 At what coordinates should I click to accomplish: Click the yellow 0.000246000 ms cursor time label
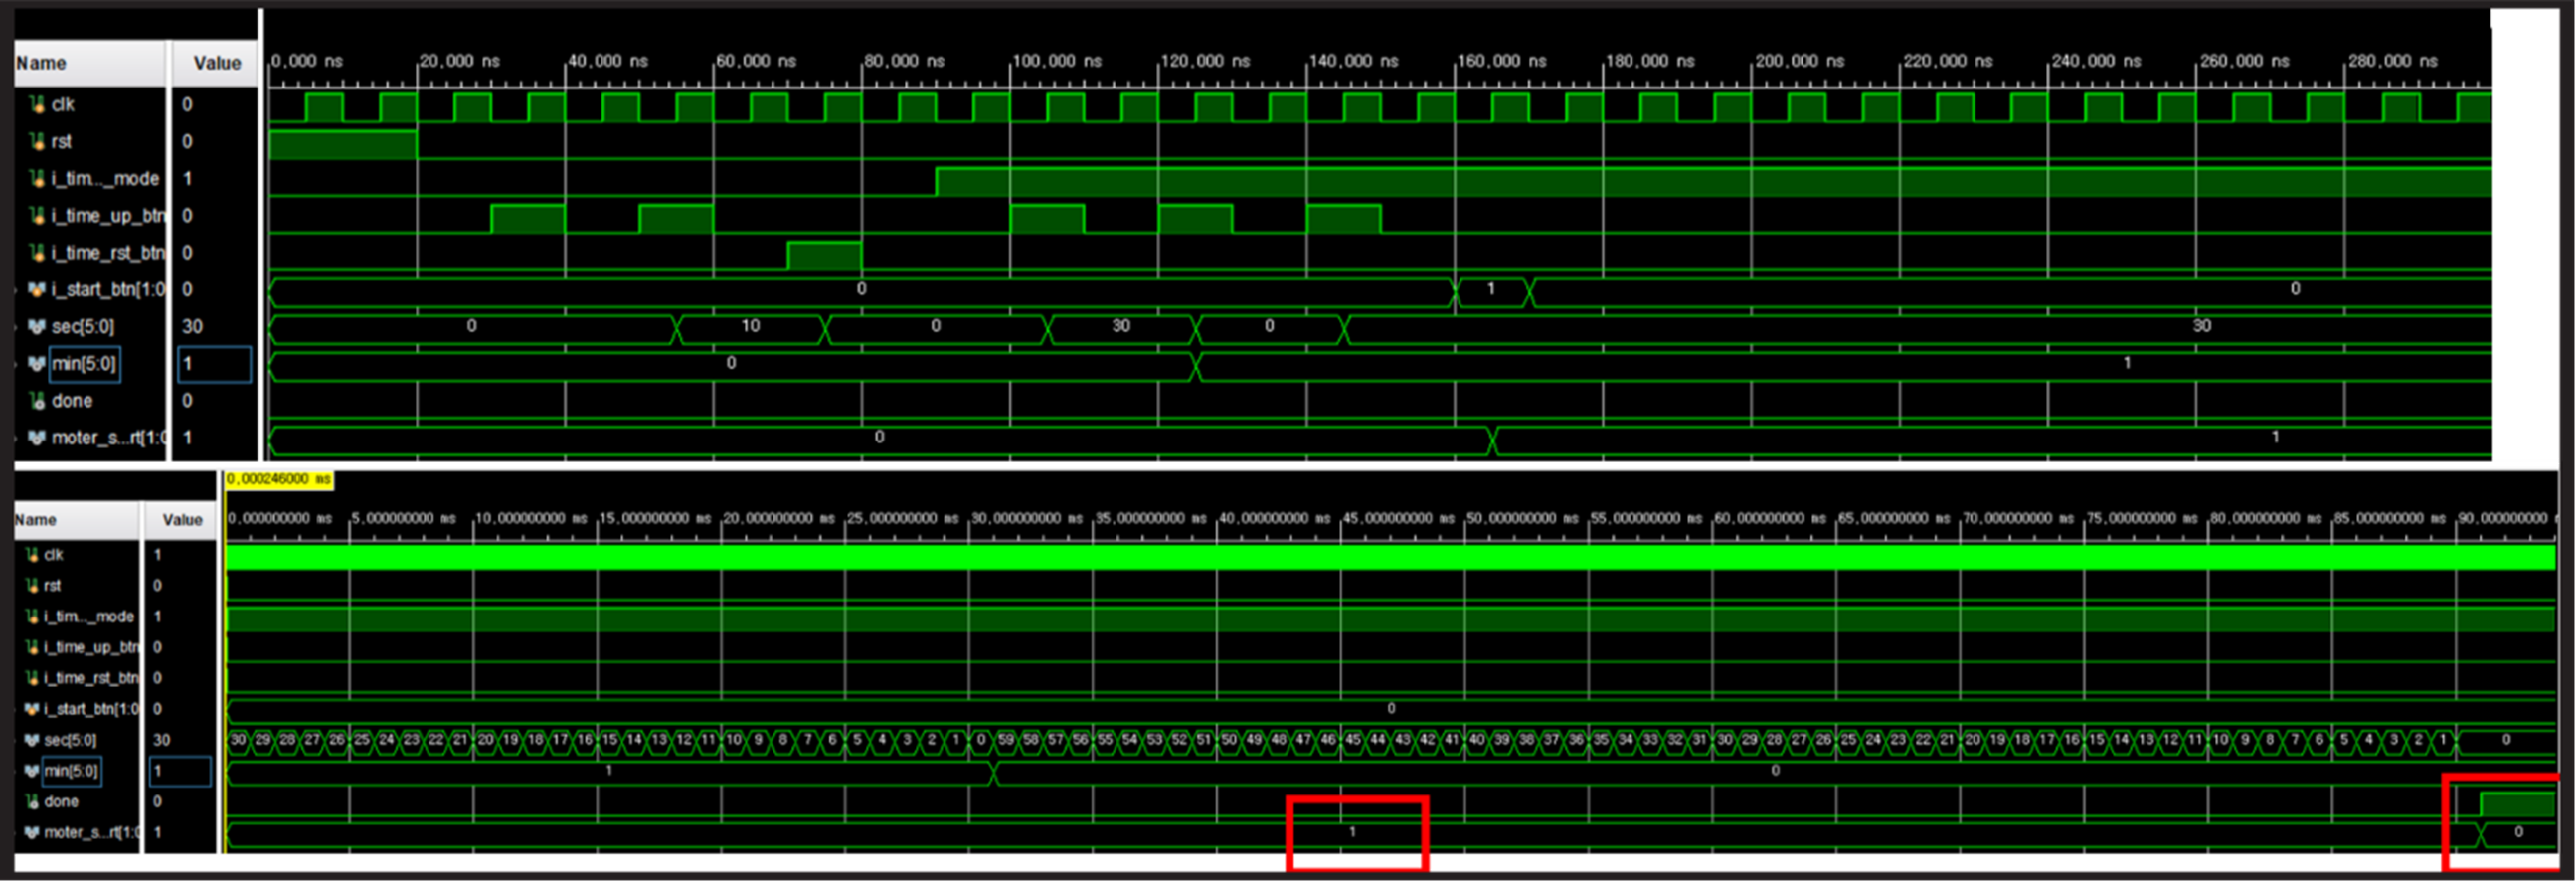pos(278,480)
